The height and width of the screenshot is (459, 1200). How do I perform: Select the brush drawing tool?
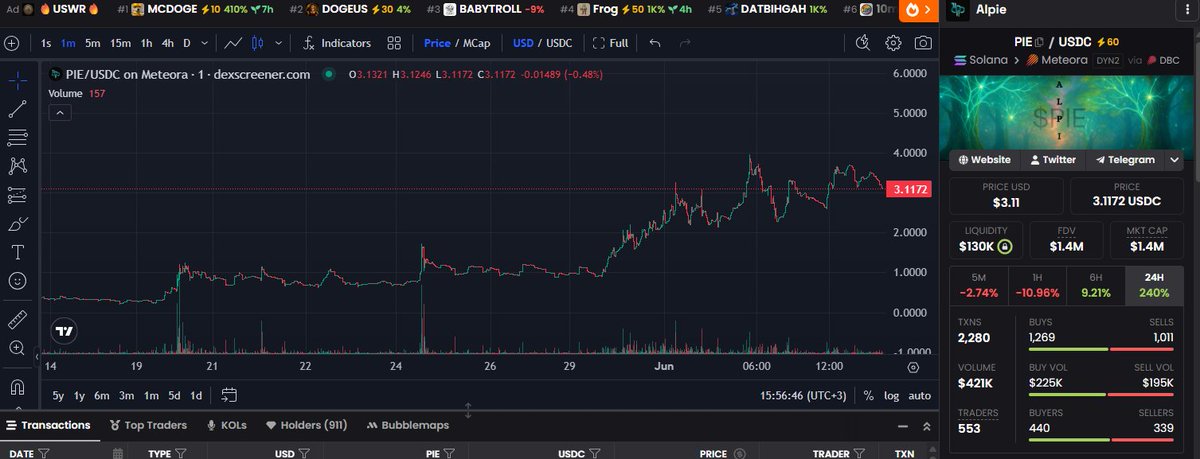click(18, 224)
